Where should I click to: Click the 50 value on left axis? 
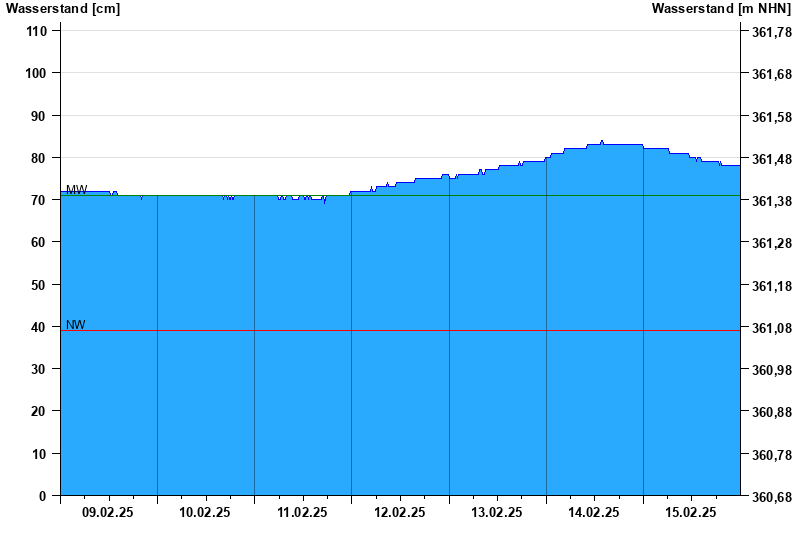pos(39,285)
